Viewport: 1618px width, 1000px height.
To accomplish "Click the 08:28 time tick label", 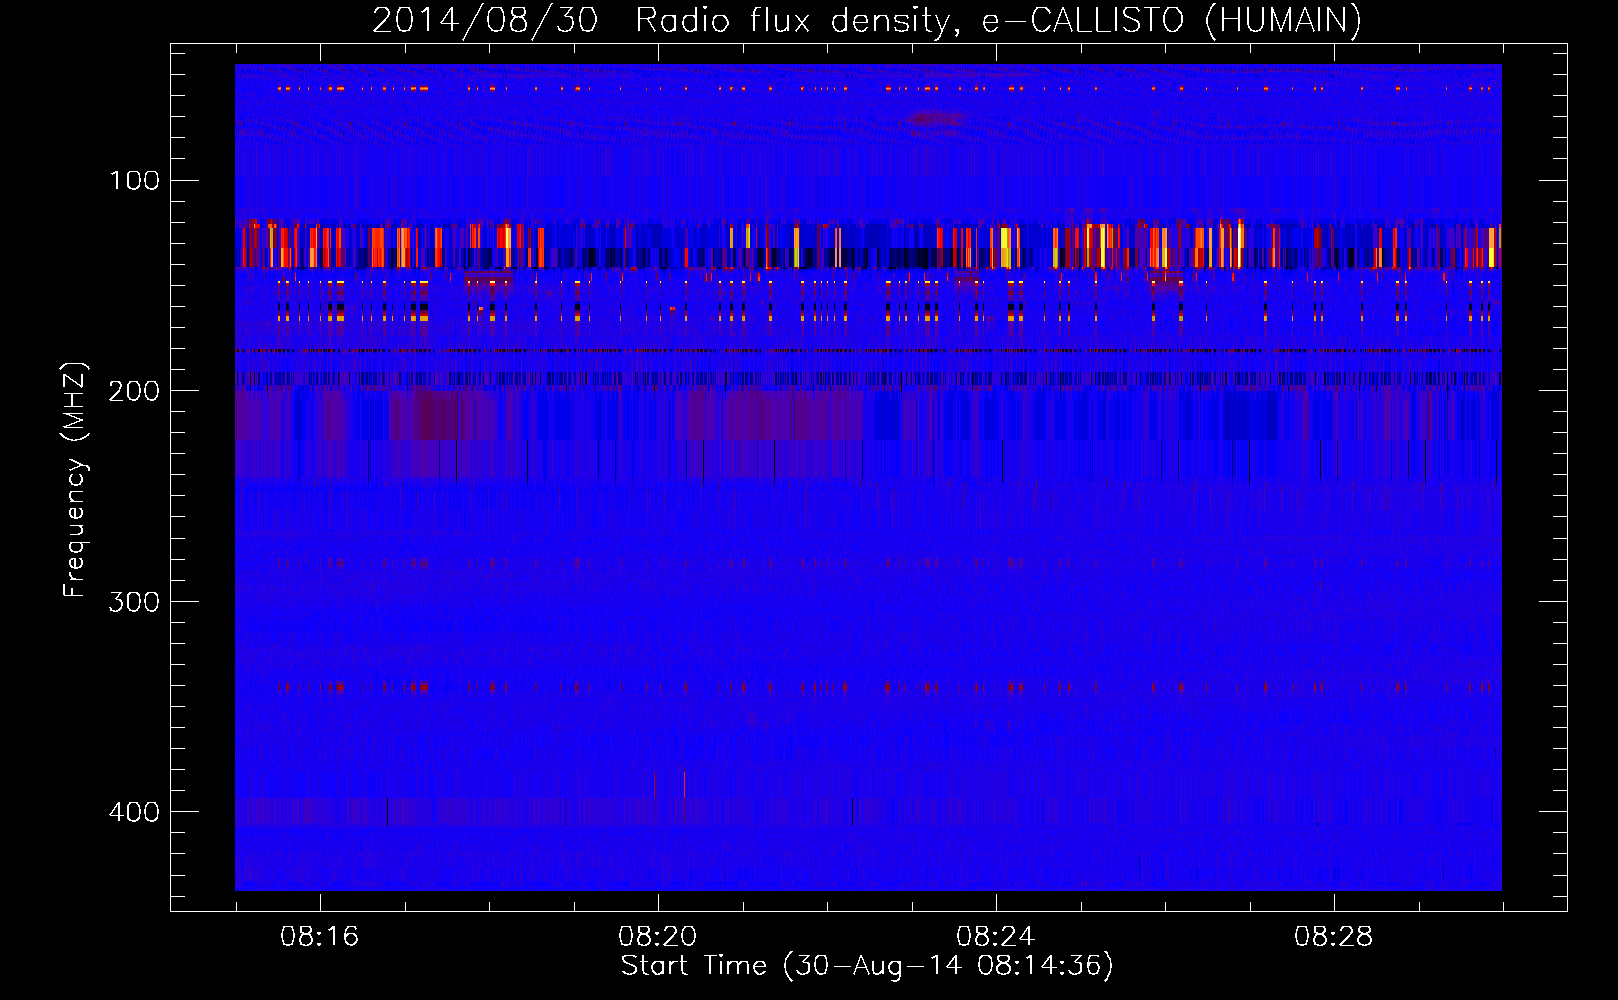I will click(x=1334, y=937).
